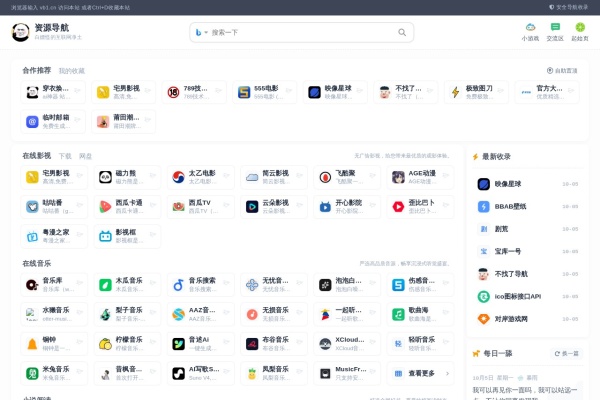
Task: Open 宅男影视 in 在线影视 section
Action: click(54, 177)
